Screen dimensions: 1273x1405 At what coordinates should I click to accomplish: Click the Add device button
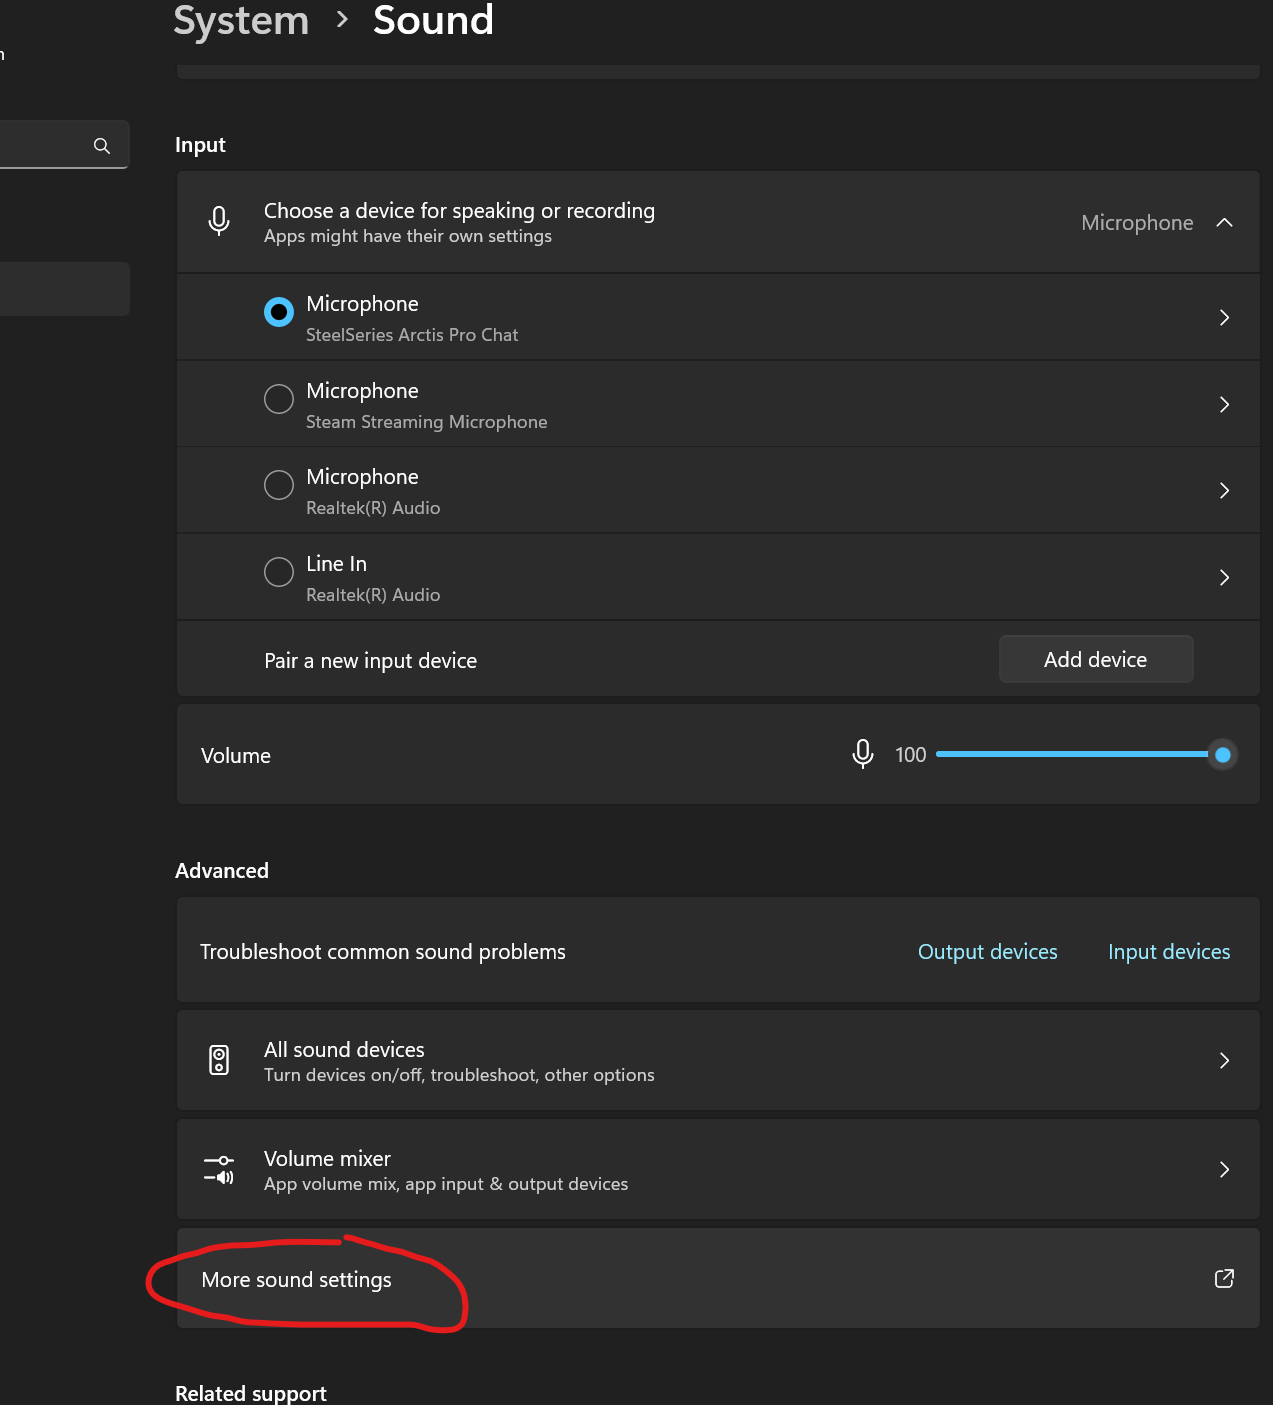[x=1095, y=660]
